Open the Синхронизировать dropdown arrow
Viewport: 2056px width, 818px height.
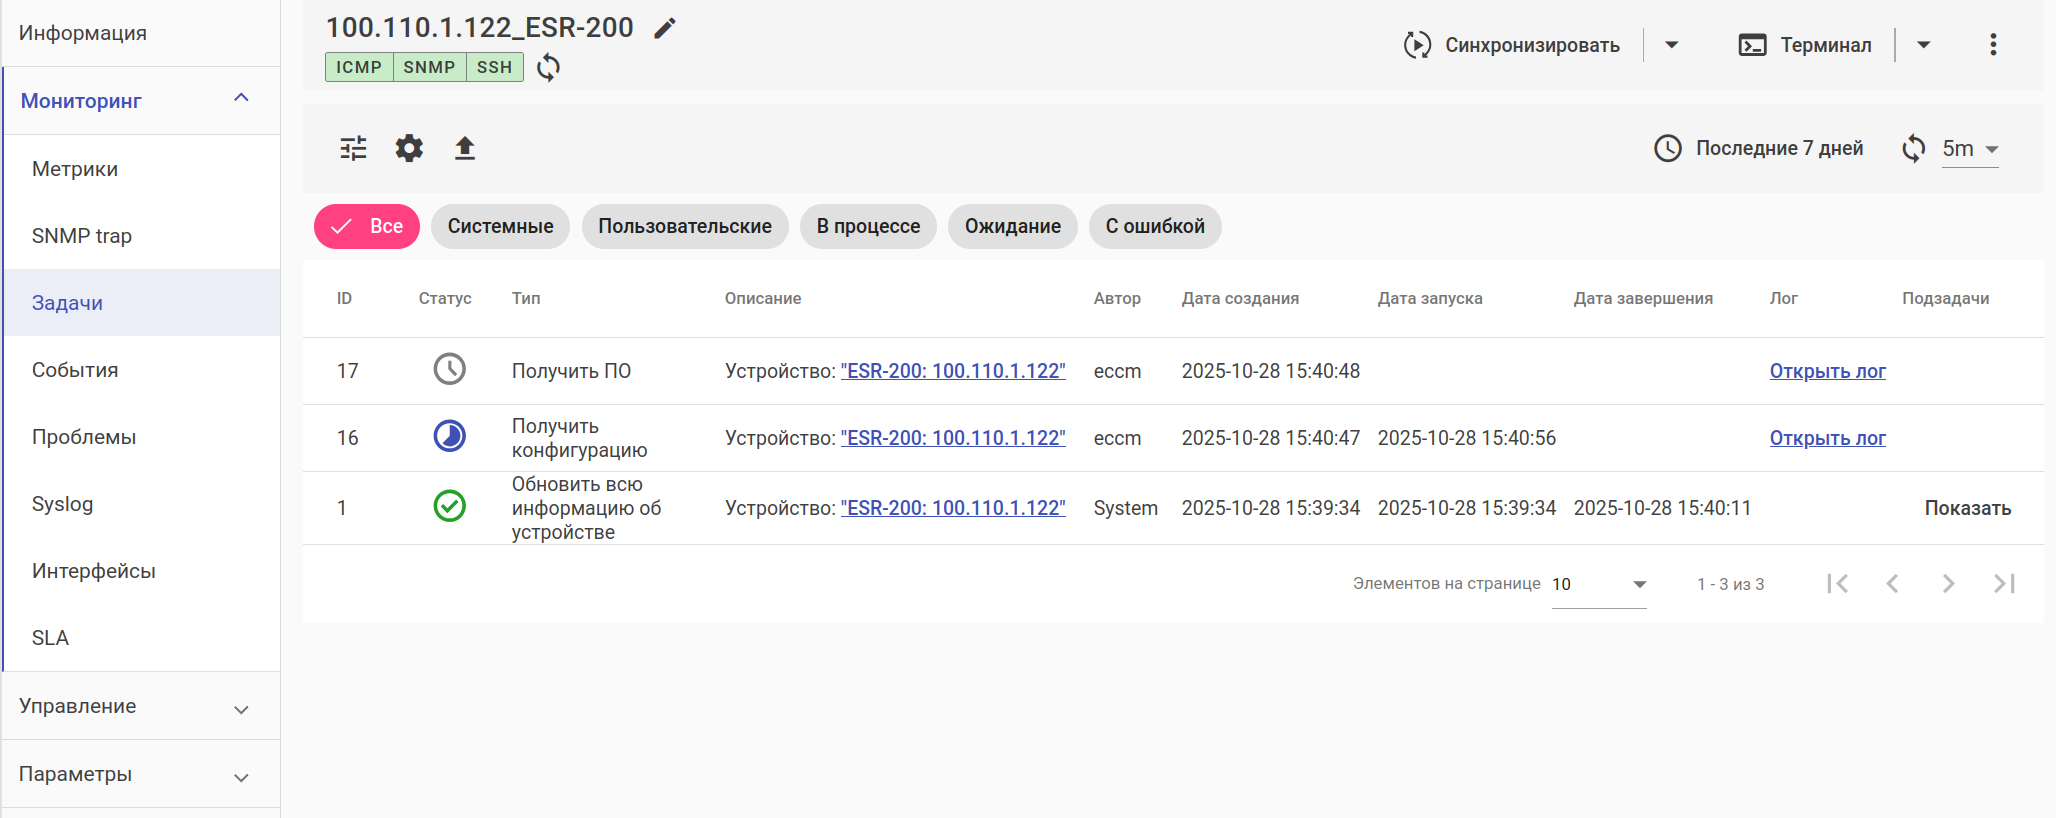(1671, 45)
